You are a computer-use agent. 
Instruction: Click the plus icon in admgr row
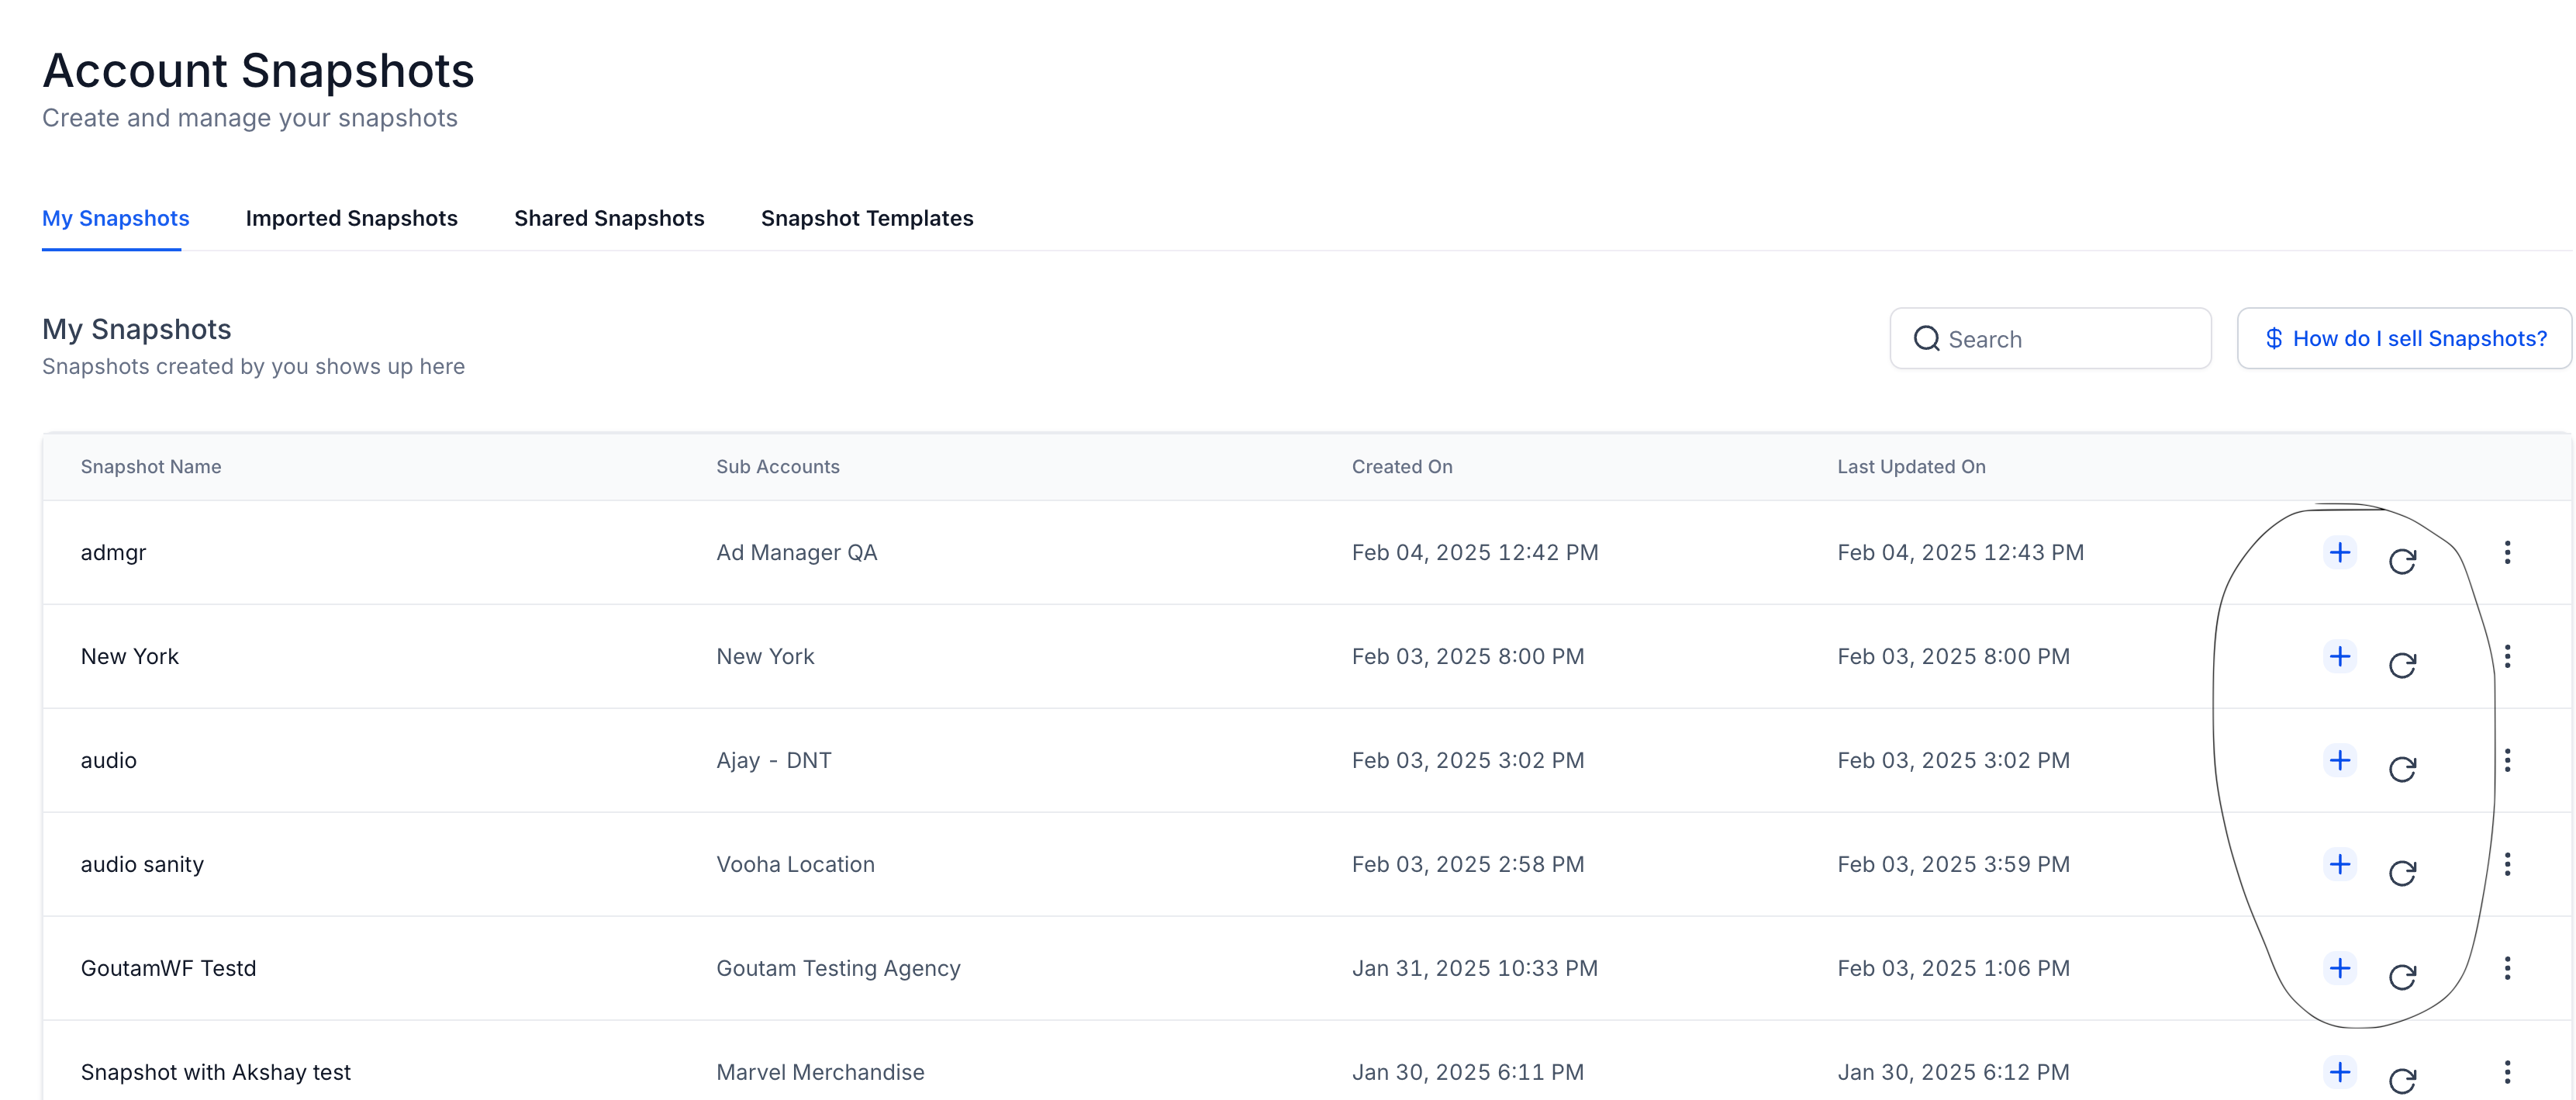click(2339, 552)
